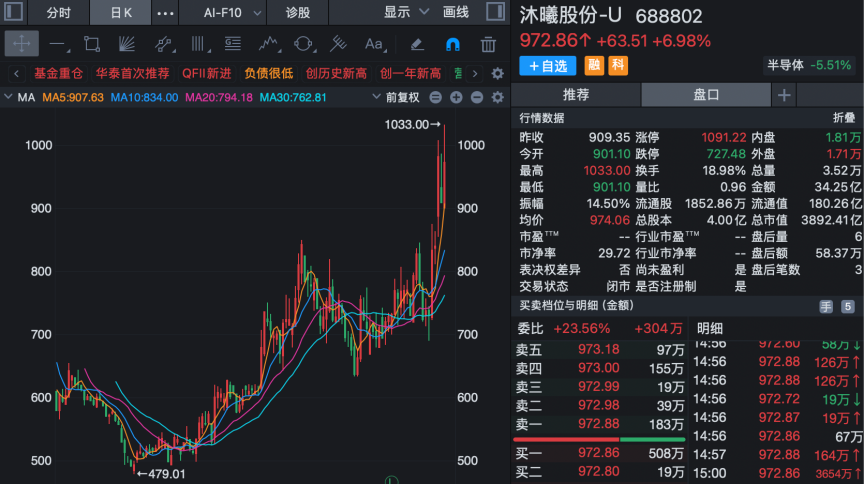Image resolution: width=864 pixels, height=484 pixels.
Task: Click the 卖五 973.18 order row
Action: click(600, 349)
